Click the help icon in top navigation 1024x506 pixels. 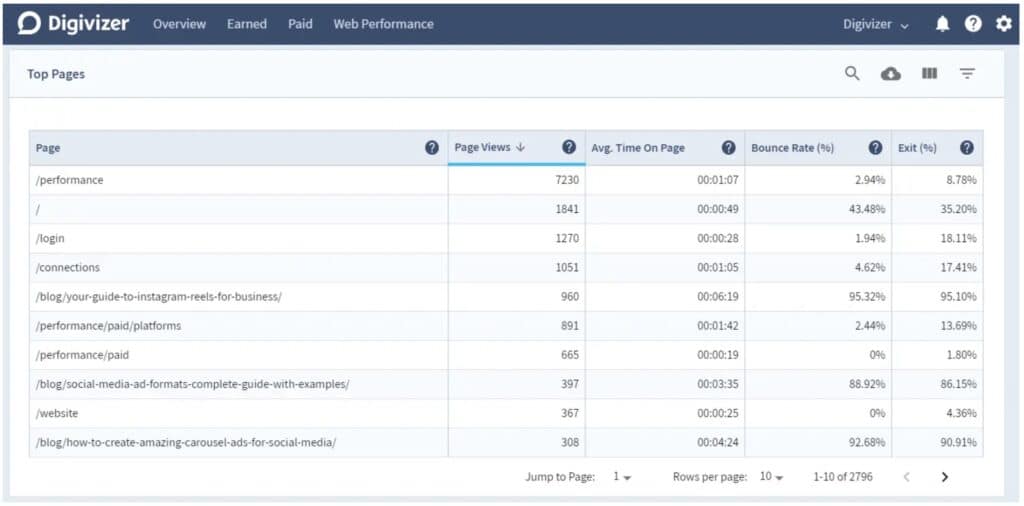(973, 24)
